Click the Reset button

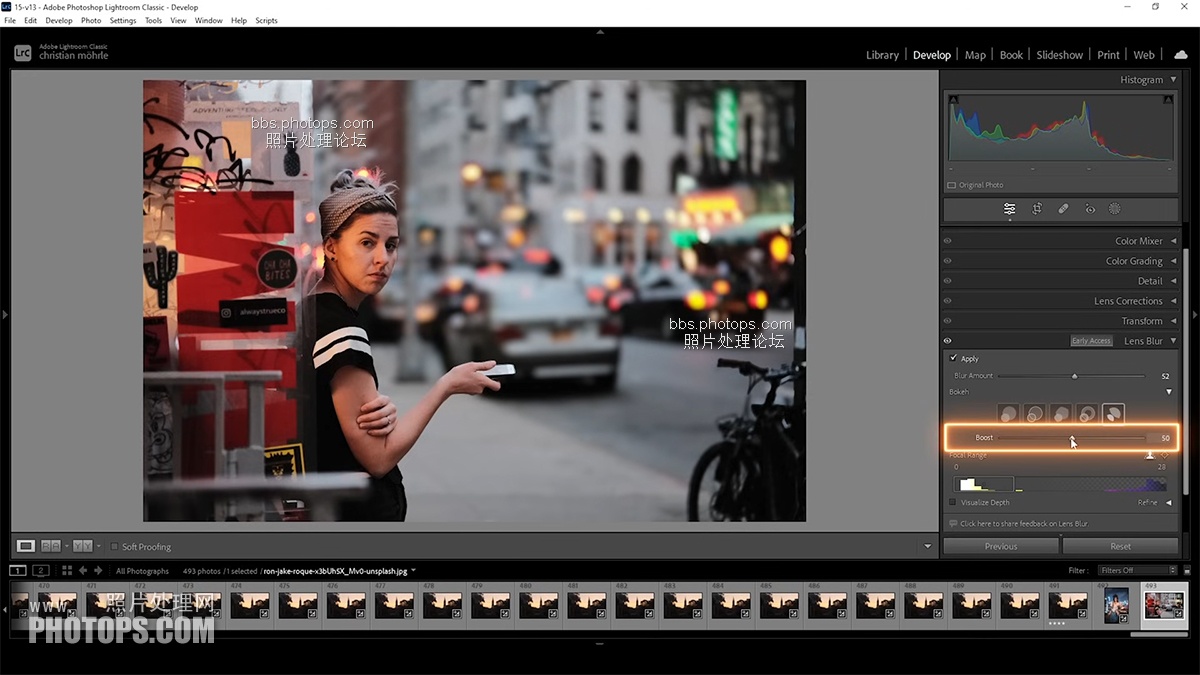pyautogui.click(x=1120, y=546)
